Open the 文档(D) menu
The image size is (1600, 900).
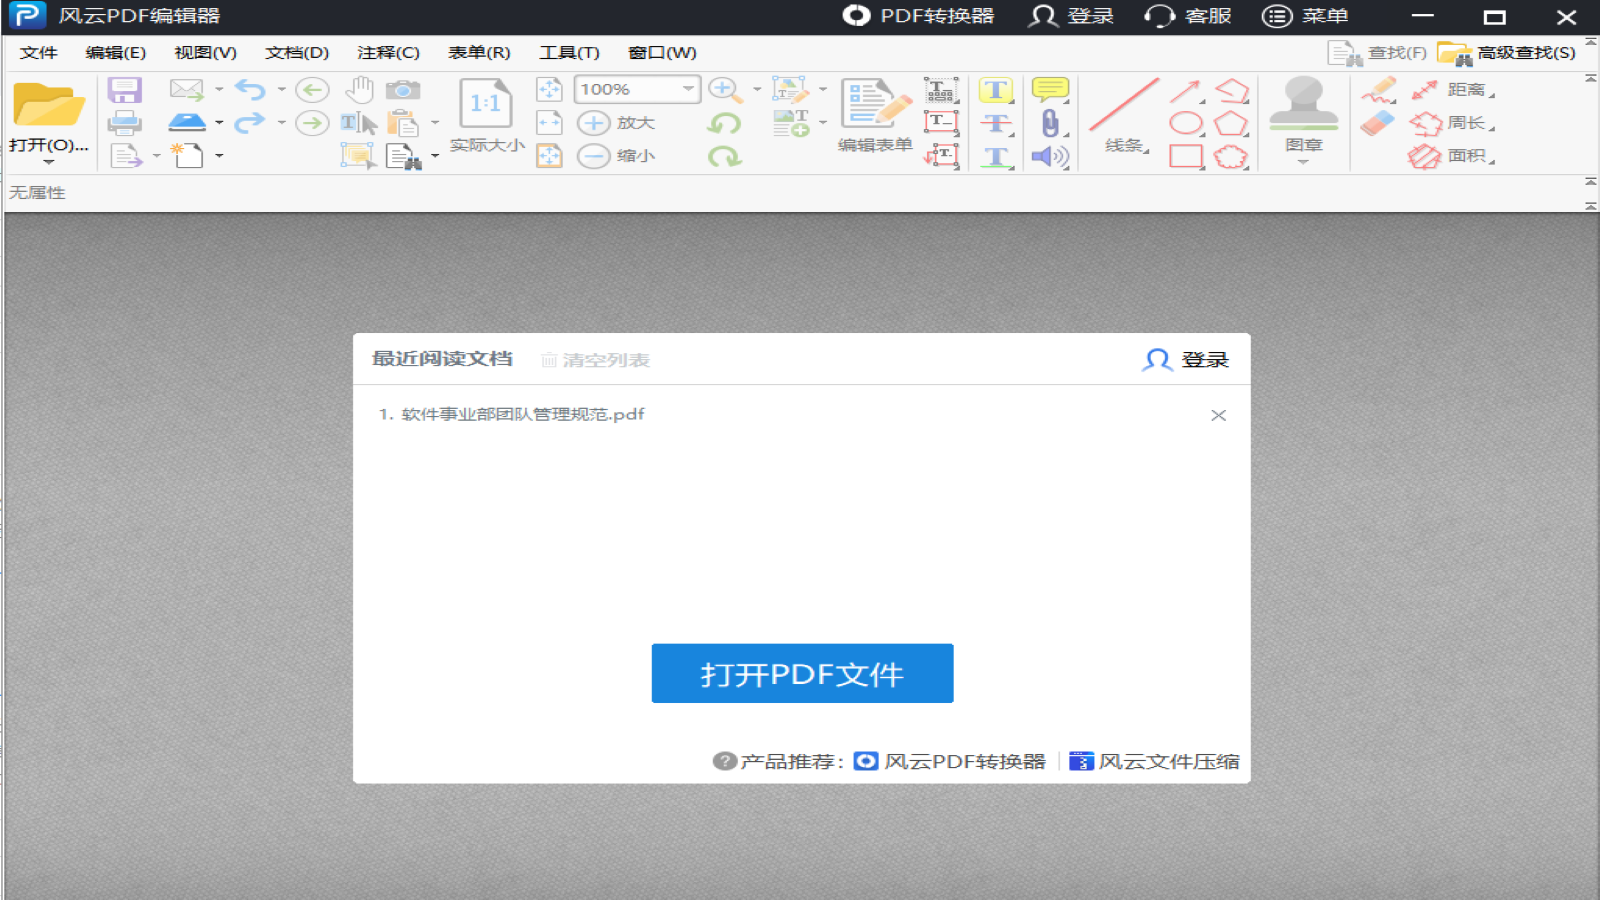click(295, 52)
